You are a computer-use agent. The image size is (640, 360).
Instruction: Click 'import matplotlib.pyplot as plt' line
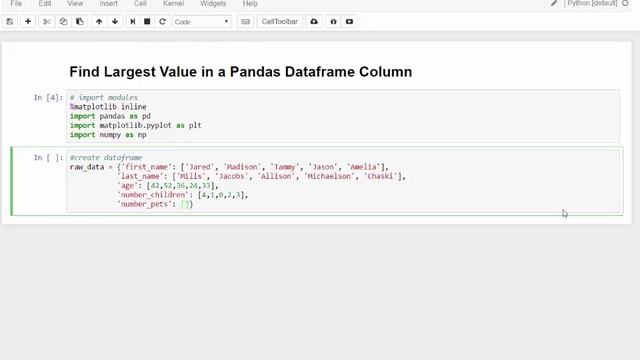click(136, 126)
